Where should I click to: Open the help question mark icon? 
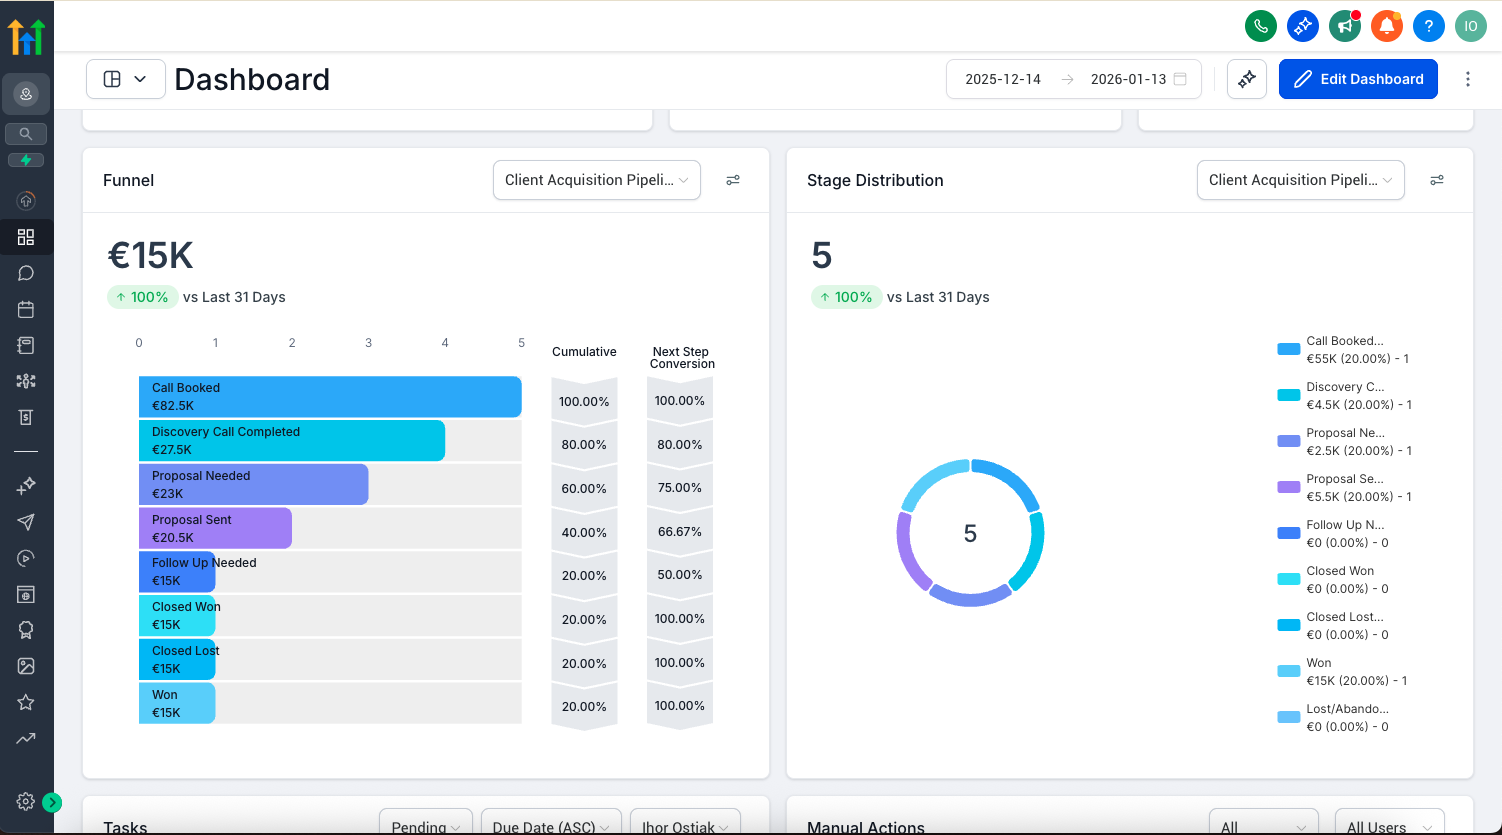(1429, 26)
